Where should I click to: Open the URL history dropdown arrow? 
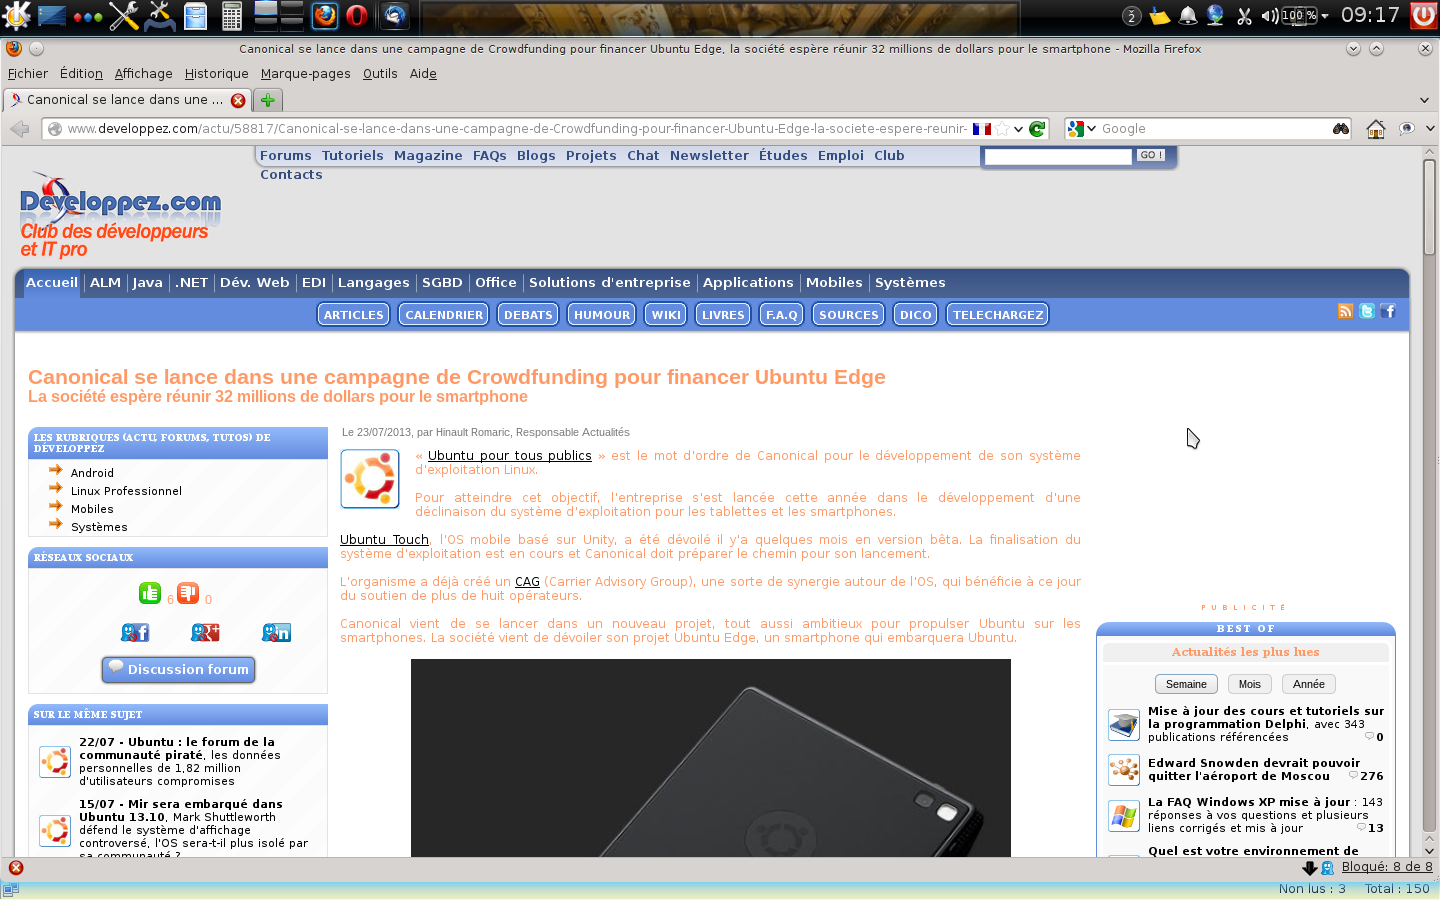[1018, 129]
